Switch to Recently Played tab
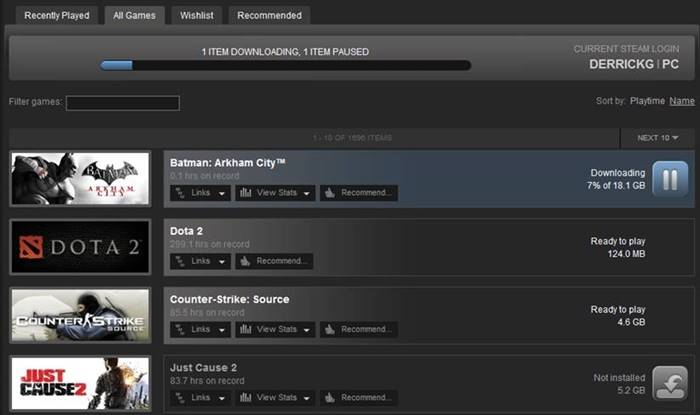Viewport: 700px width, 415px height. [56, 16]
